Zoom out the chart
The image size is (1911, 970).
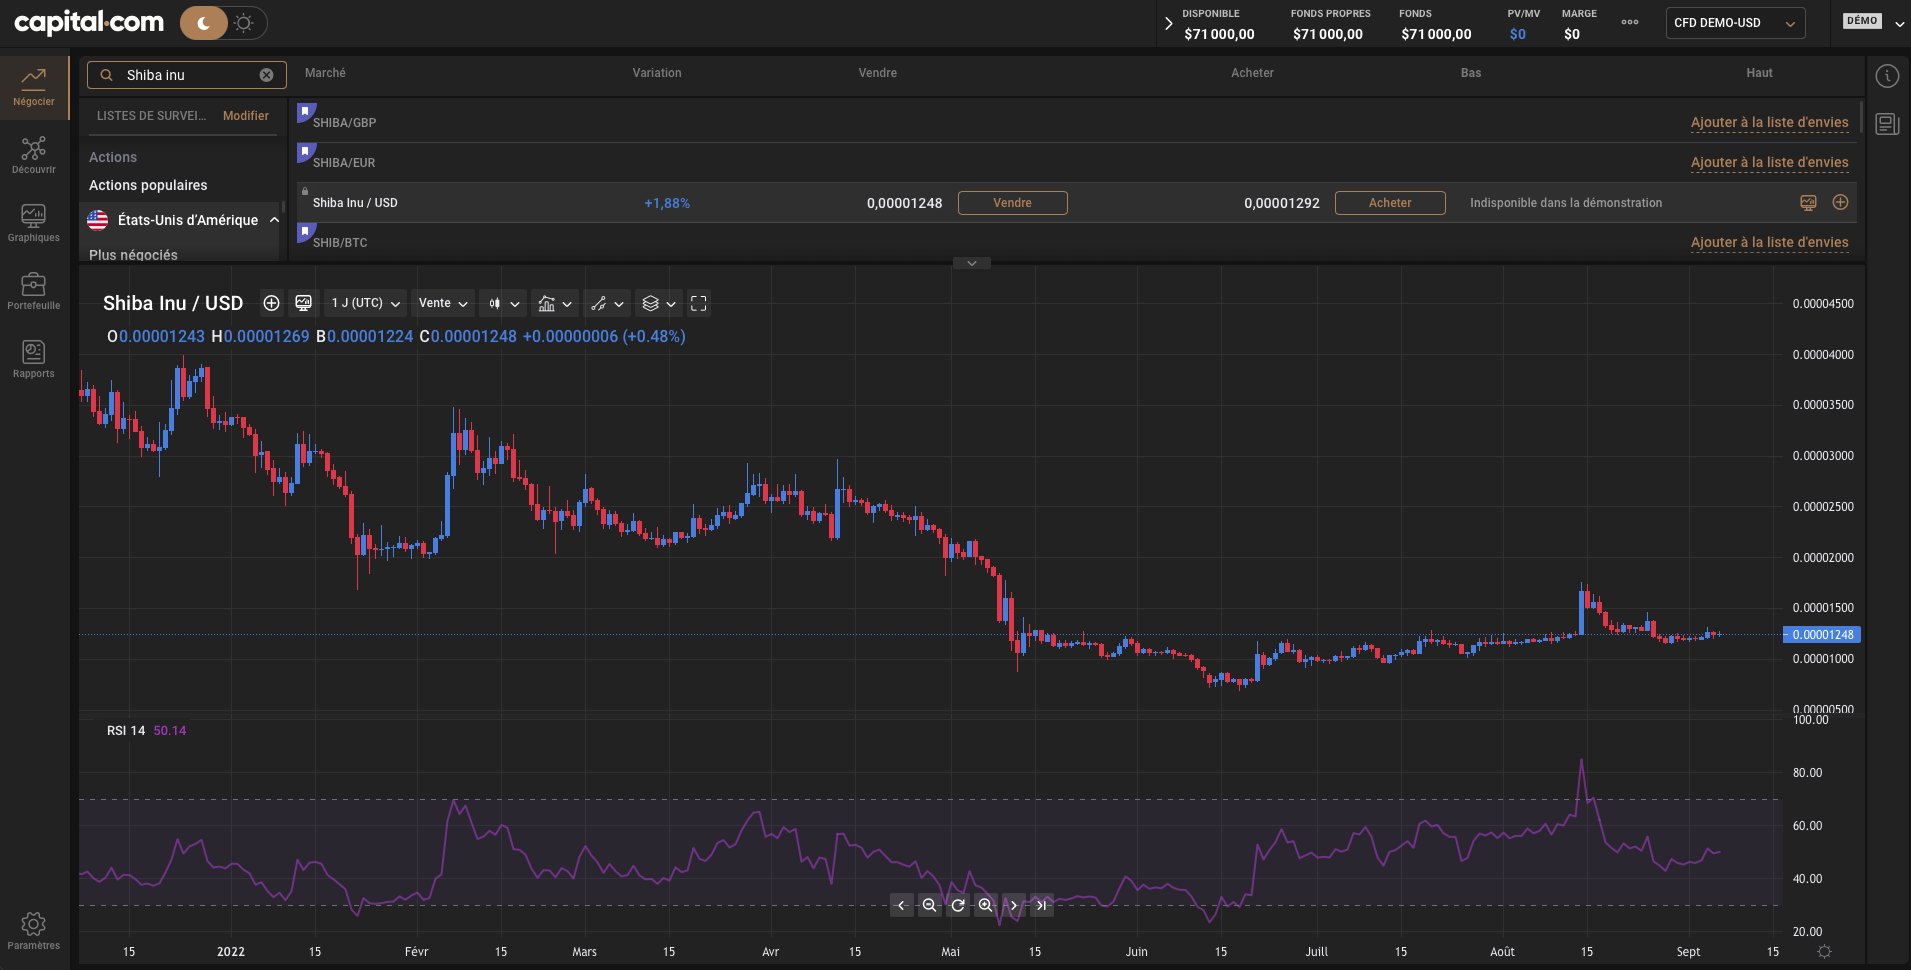click(930, 905)
